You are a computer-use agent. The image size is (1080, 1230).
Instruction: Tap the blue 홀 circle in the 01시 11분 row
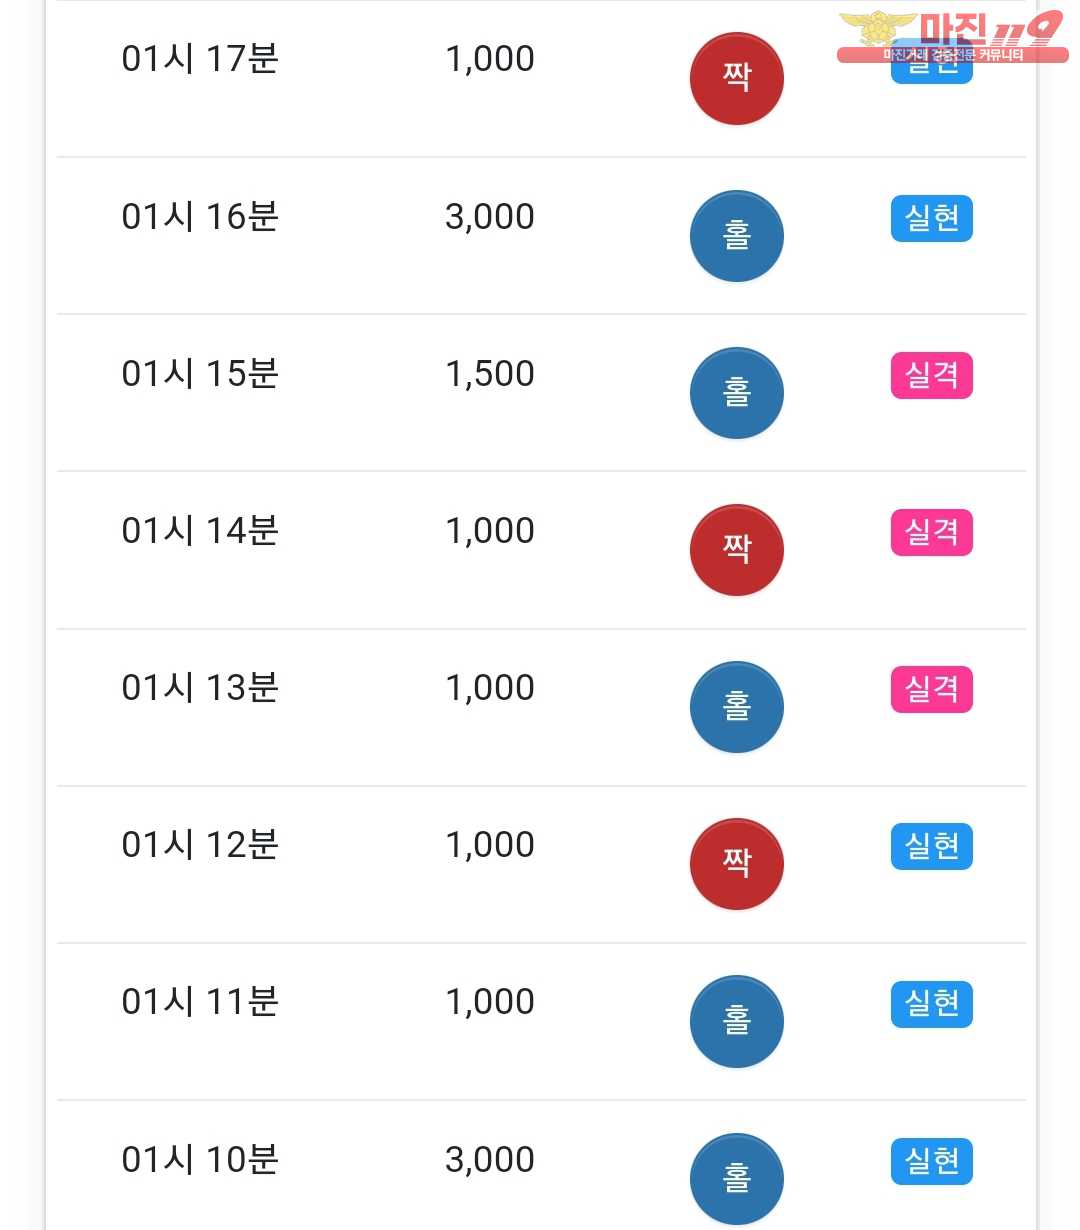click(x=736, y=1021)
